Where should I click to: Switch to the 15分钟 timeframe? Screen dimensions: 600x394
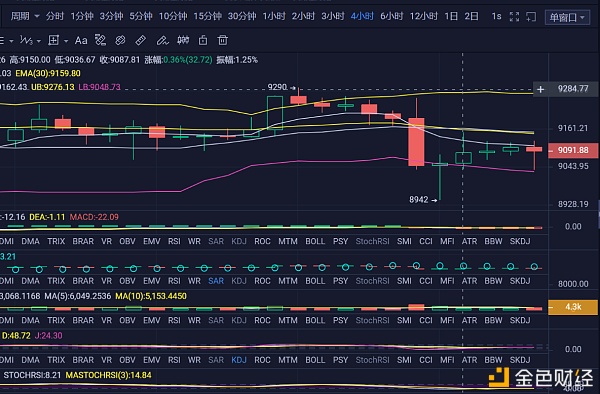[207, 16]
